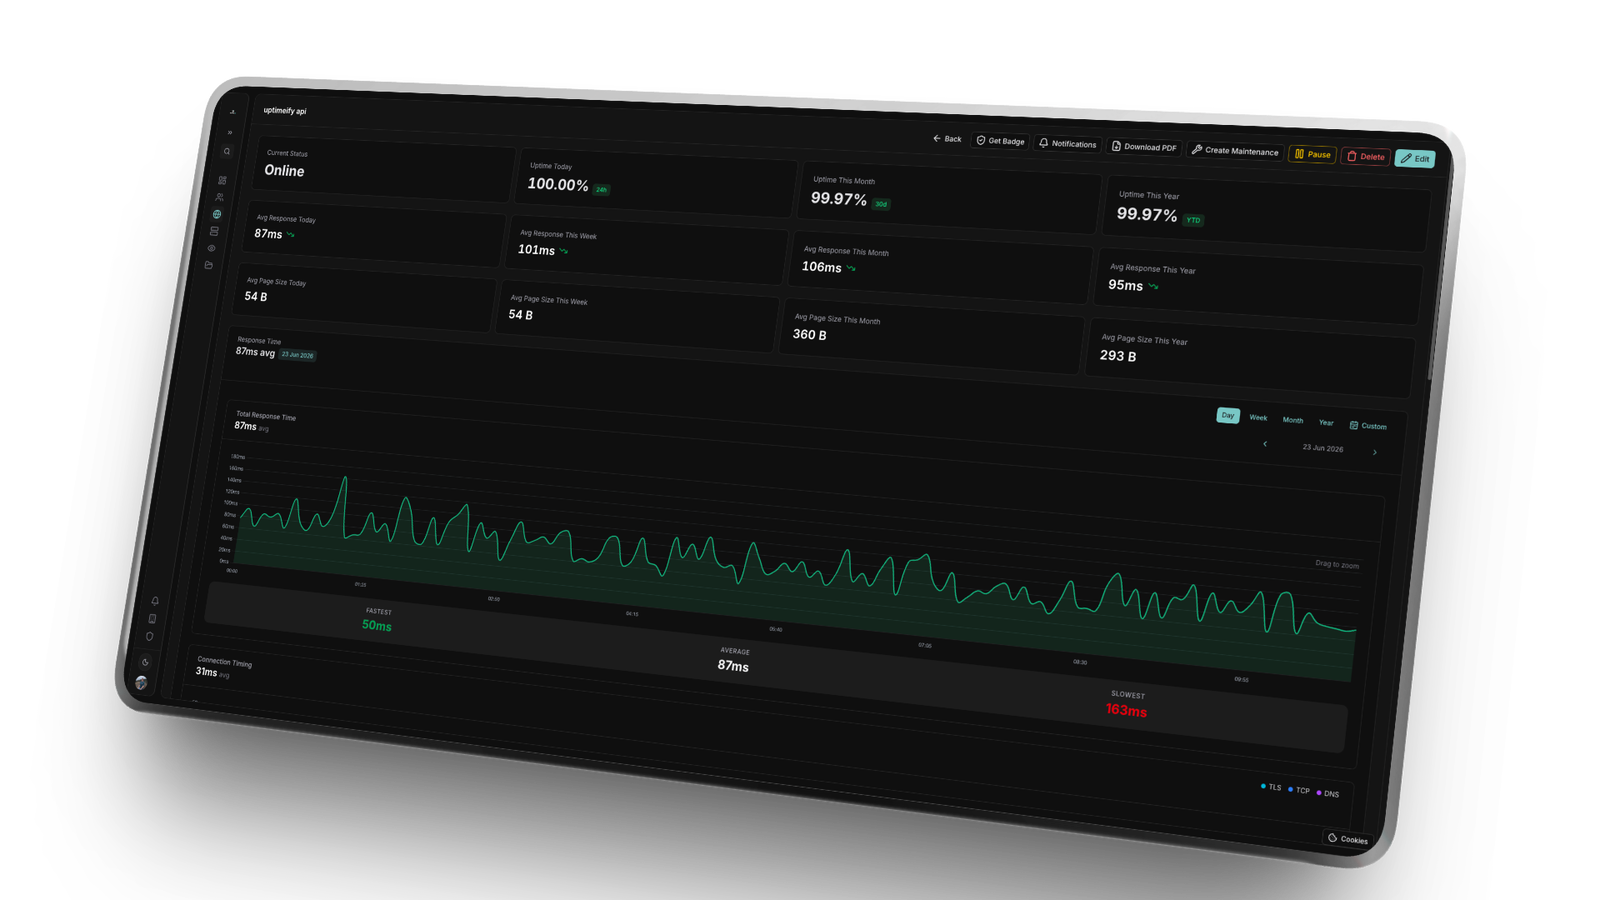Select the globe monitors icon in sidebar
The width and height of the screenshot is (1600, 900).
coord(216,214)
